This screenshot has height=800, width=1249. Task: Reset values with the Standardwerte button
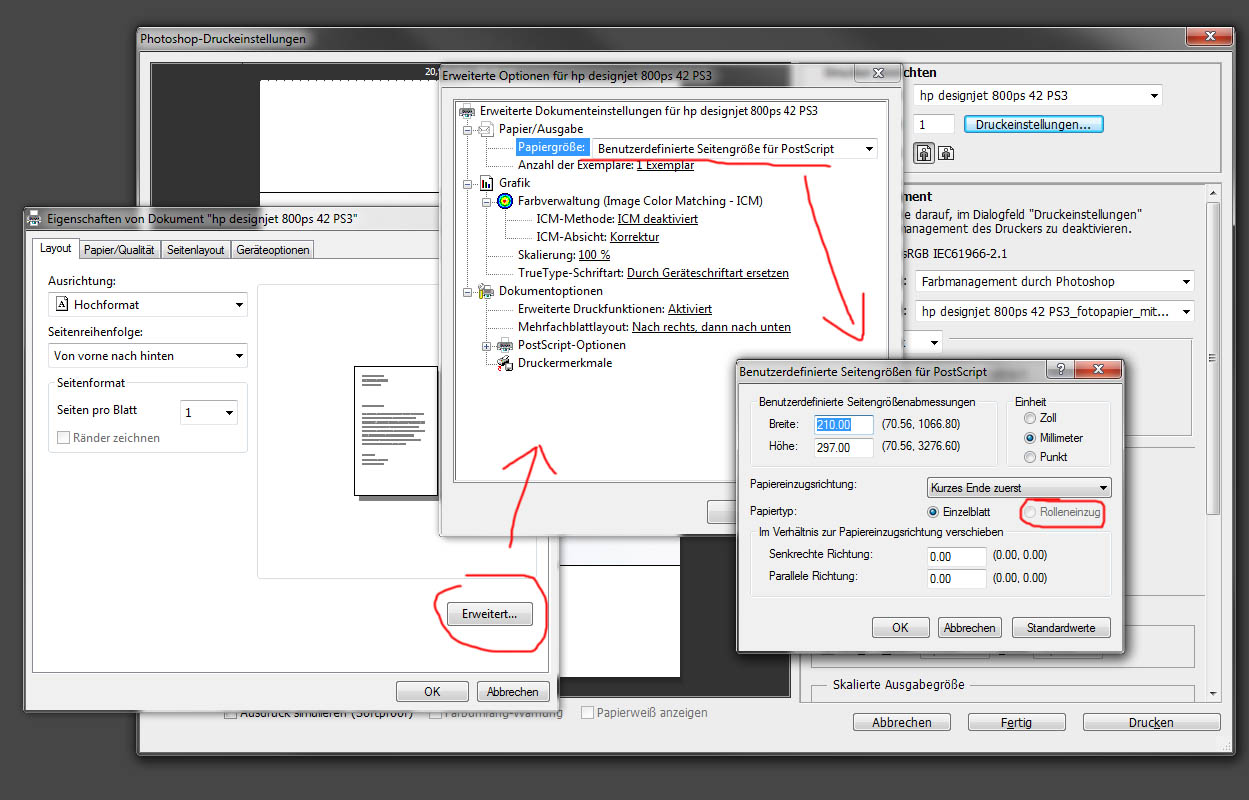coord(1061,628)
